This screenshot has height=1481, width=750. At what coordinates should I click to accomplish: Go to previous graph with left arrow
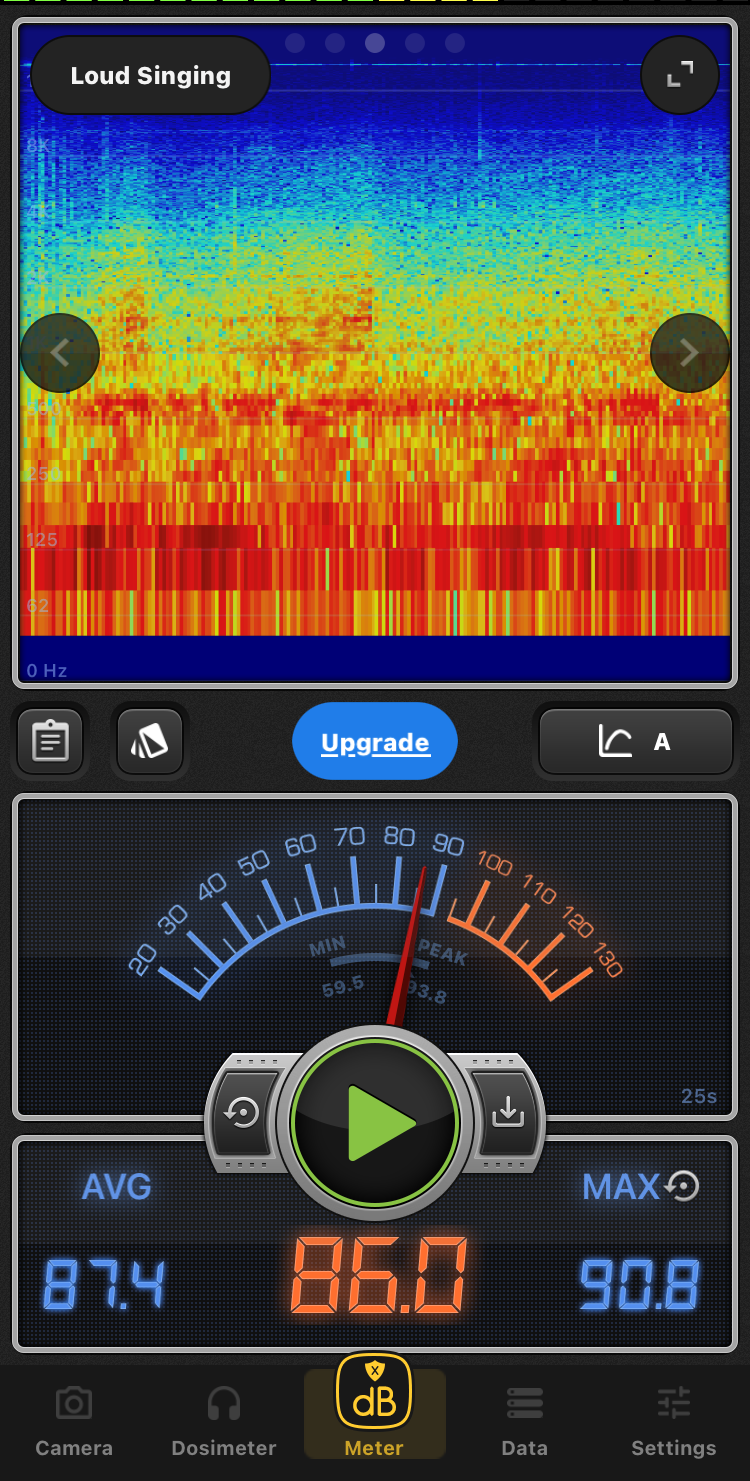pos(60,353)
